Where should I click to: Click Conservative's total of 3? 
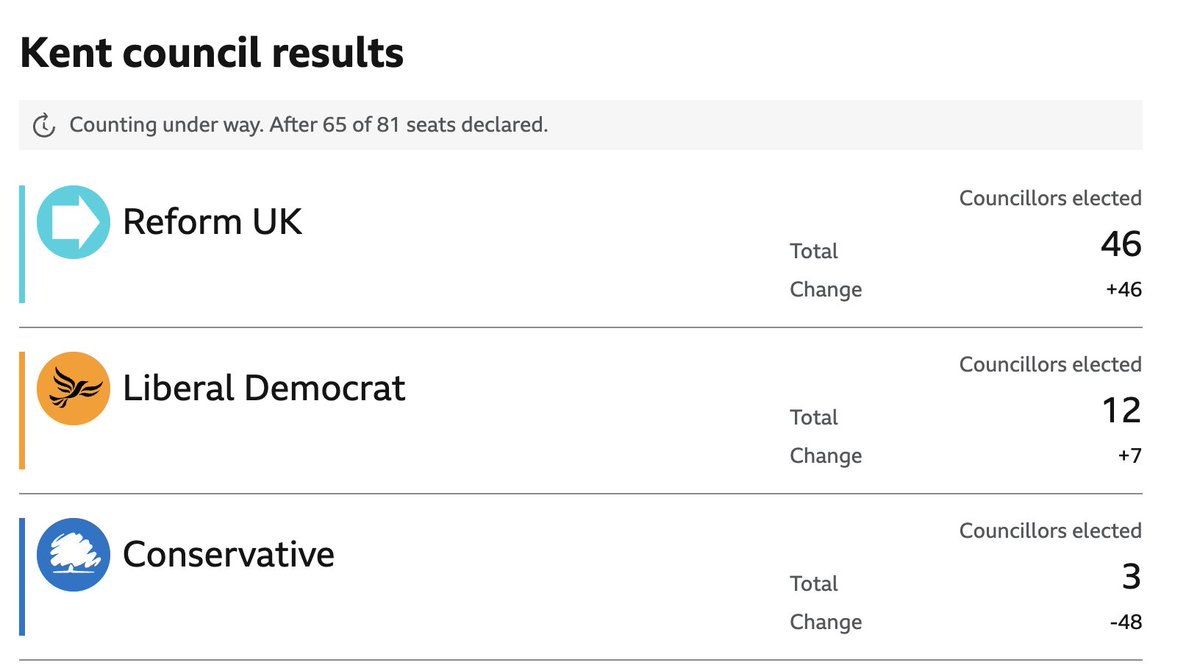pos(1131,577)
